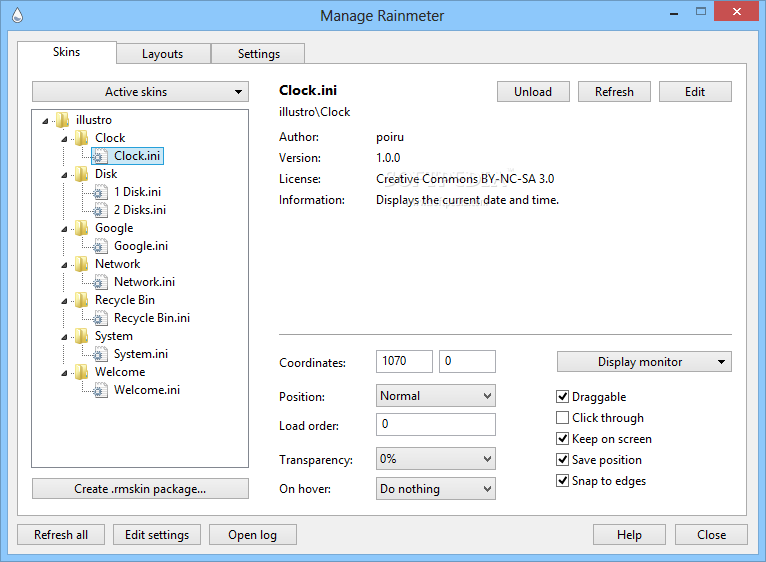Click Create .rmskin package button
Image resolution: width=766 pixels, height=562 pixels.
pos(140,489)
